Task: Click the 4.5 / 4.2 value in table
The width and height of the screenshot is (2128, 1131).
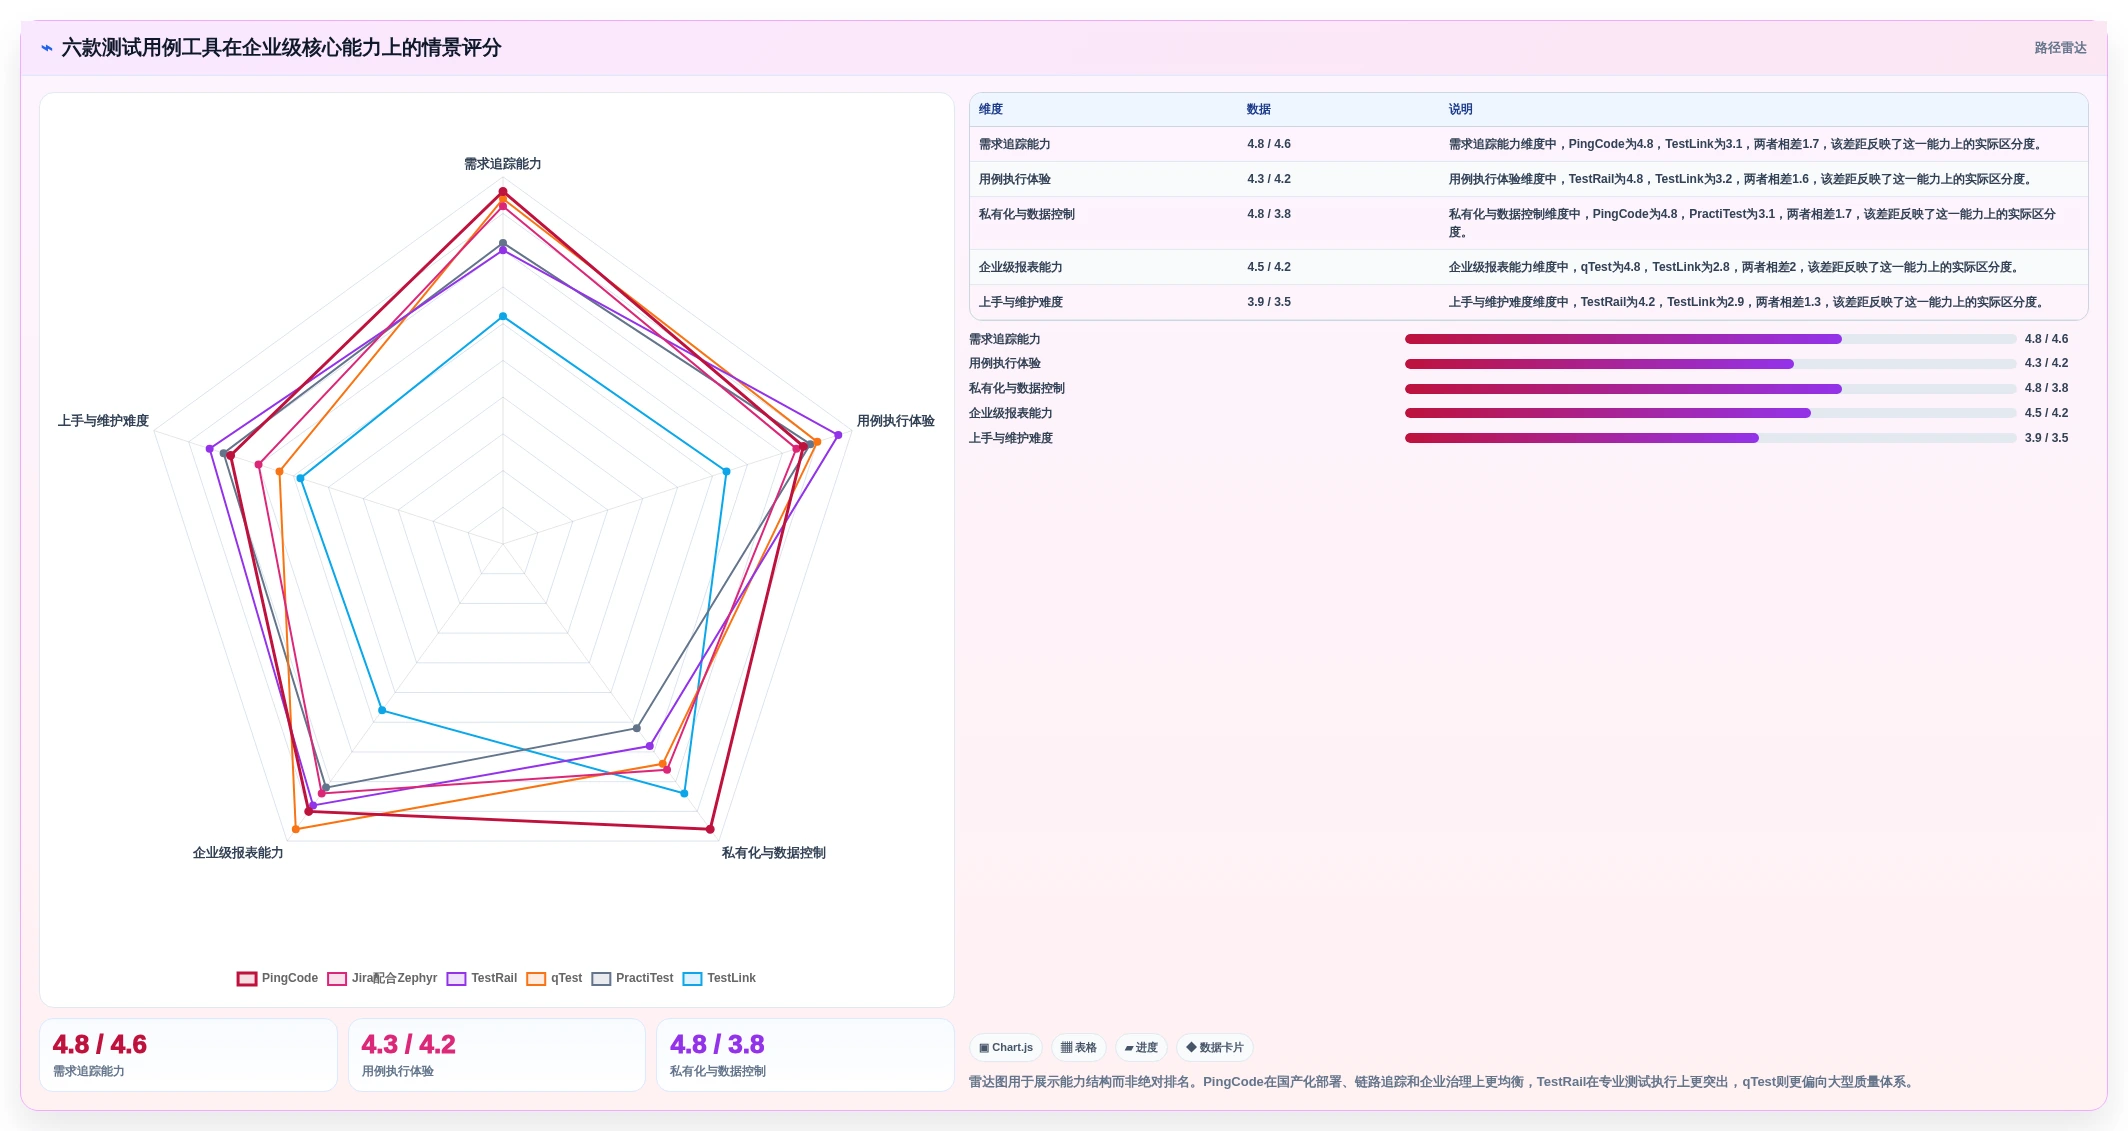Action: [x=1269, y=268]
